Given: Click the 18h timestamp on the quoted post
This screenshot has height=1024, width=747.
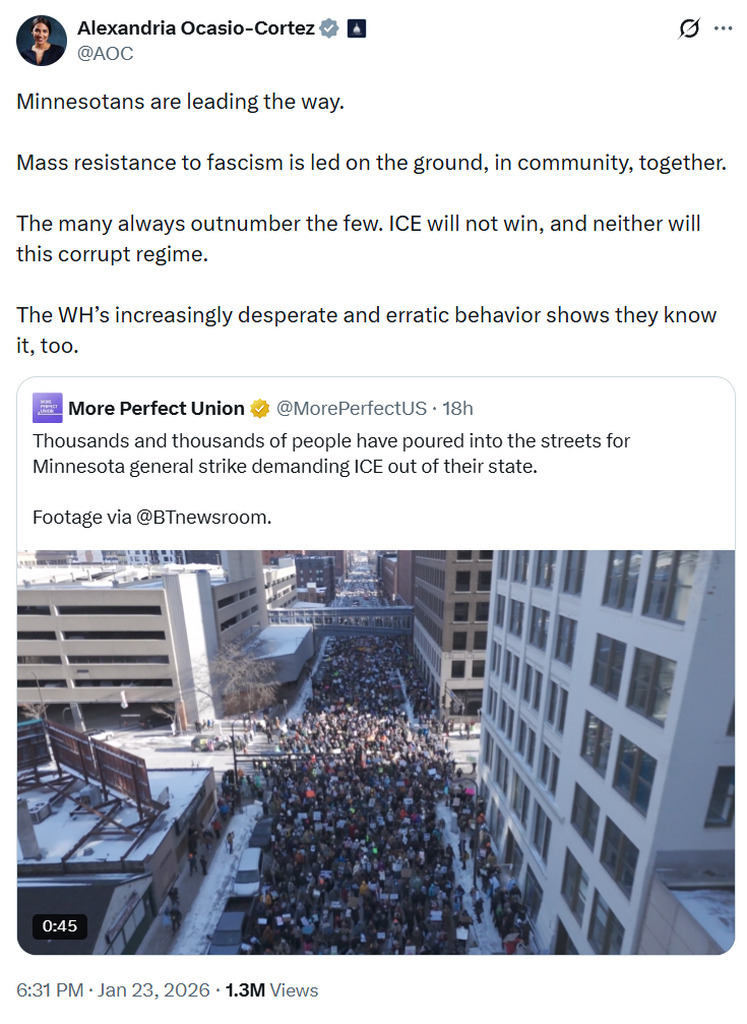Looking at the screenshot, I should tap(456, 408).
